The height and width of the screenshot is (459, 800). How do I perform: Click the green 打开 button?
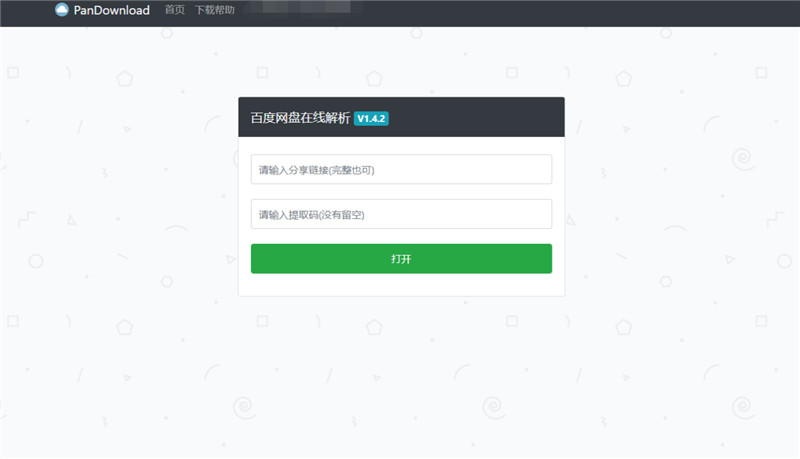[401, 259]
